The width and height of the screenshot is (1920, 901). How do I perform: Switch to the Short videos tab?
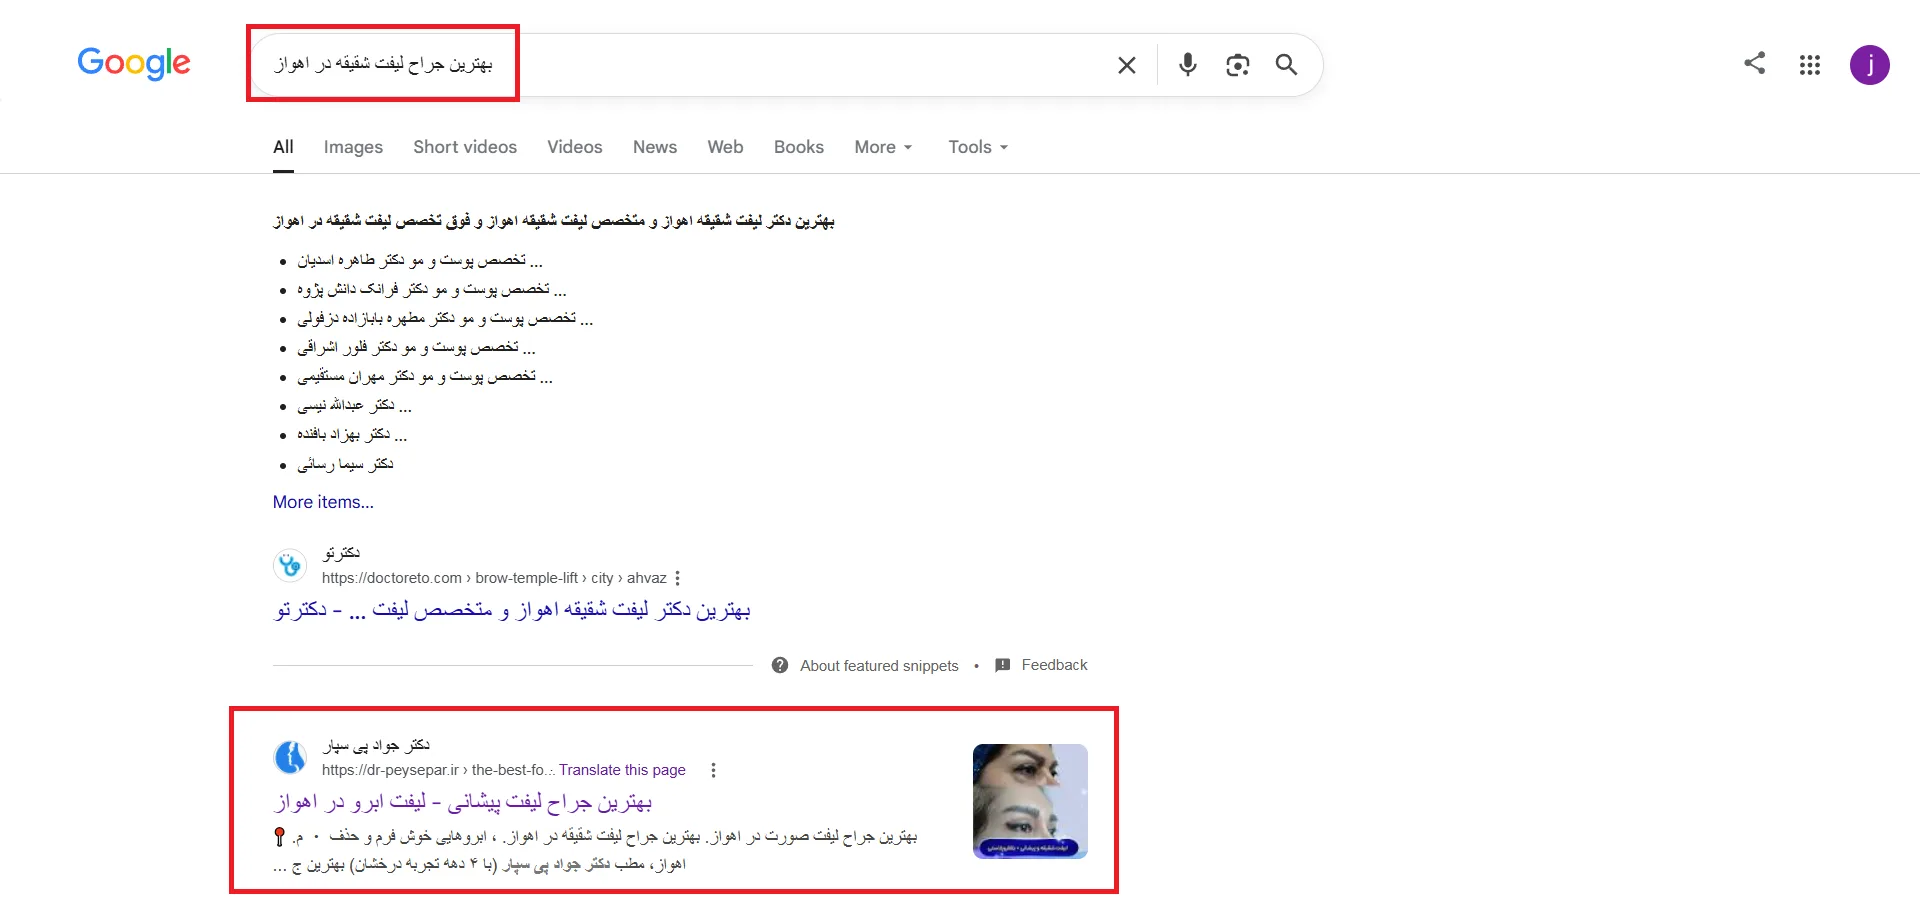click(x=465, y=147)
